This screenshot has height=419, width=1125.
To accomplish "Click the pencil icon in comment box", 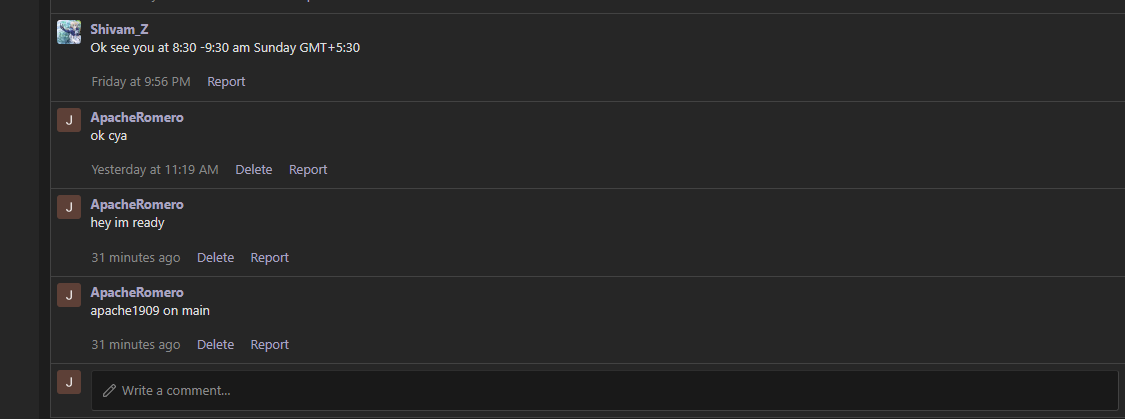I will (109, 390).
